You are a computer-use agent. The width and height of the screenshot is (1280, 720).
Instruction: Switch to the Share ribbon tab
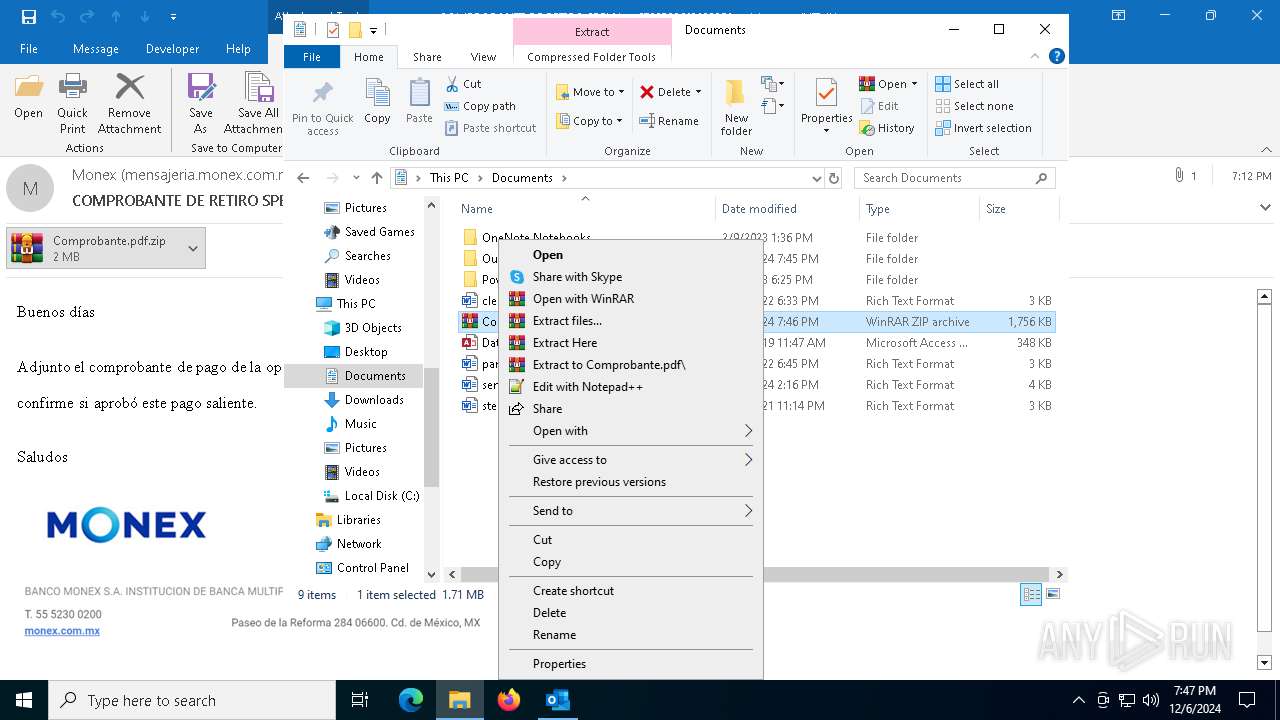(427, 57)
